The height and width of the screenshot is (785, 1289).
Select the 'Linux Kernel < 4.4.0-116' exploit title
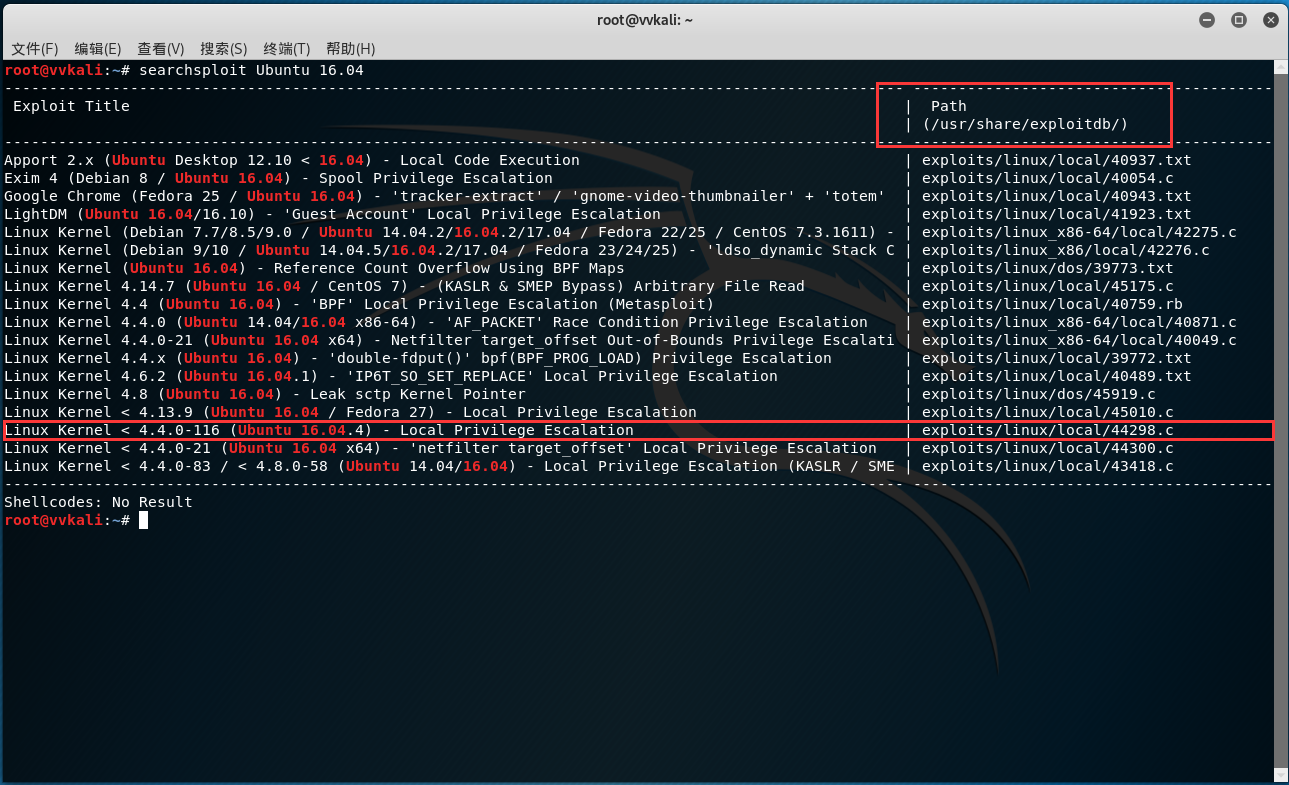click(319, 430)
